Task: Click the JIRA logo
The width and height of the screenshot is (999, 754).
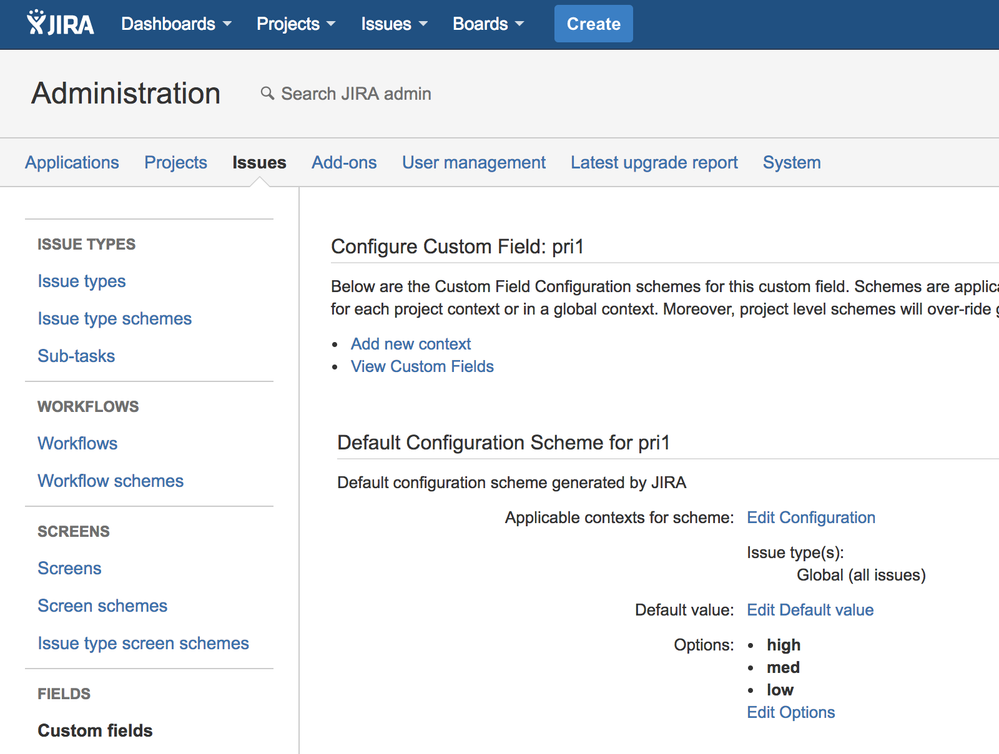Action: pos(60,24)
